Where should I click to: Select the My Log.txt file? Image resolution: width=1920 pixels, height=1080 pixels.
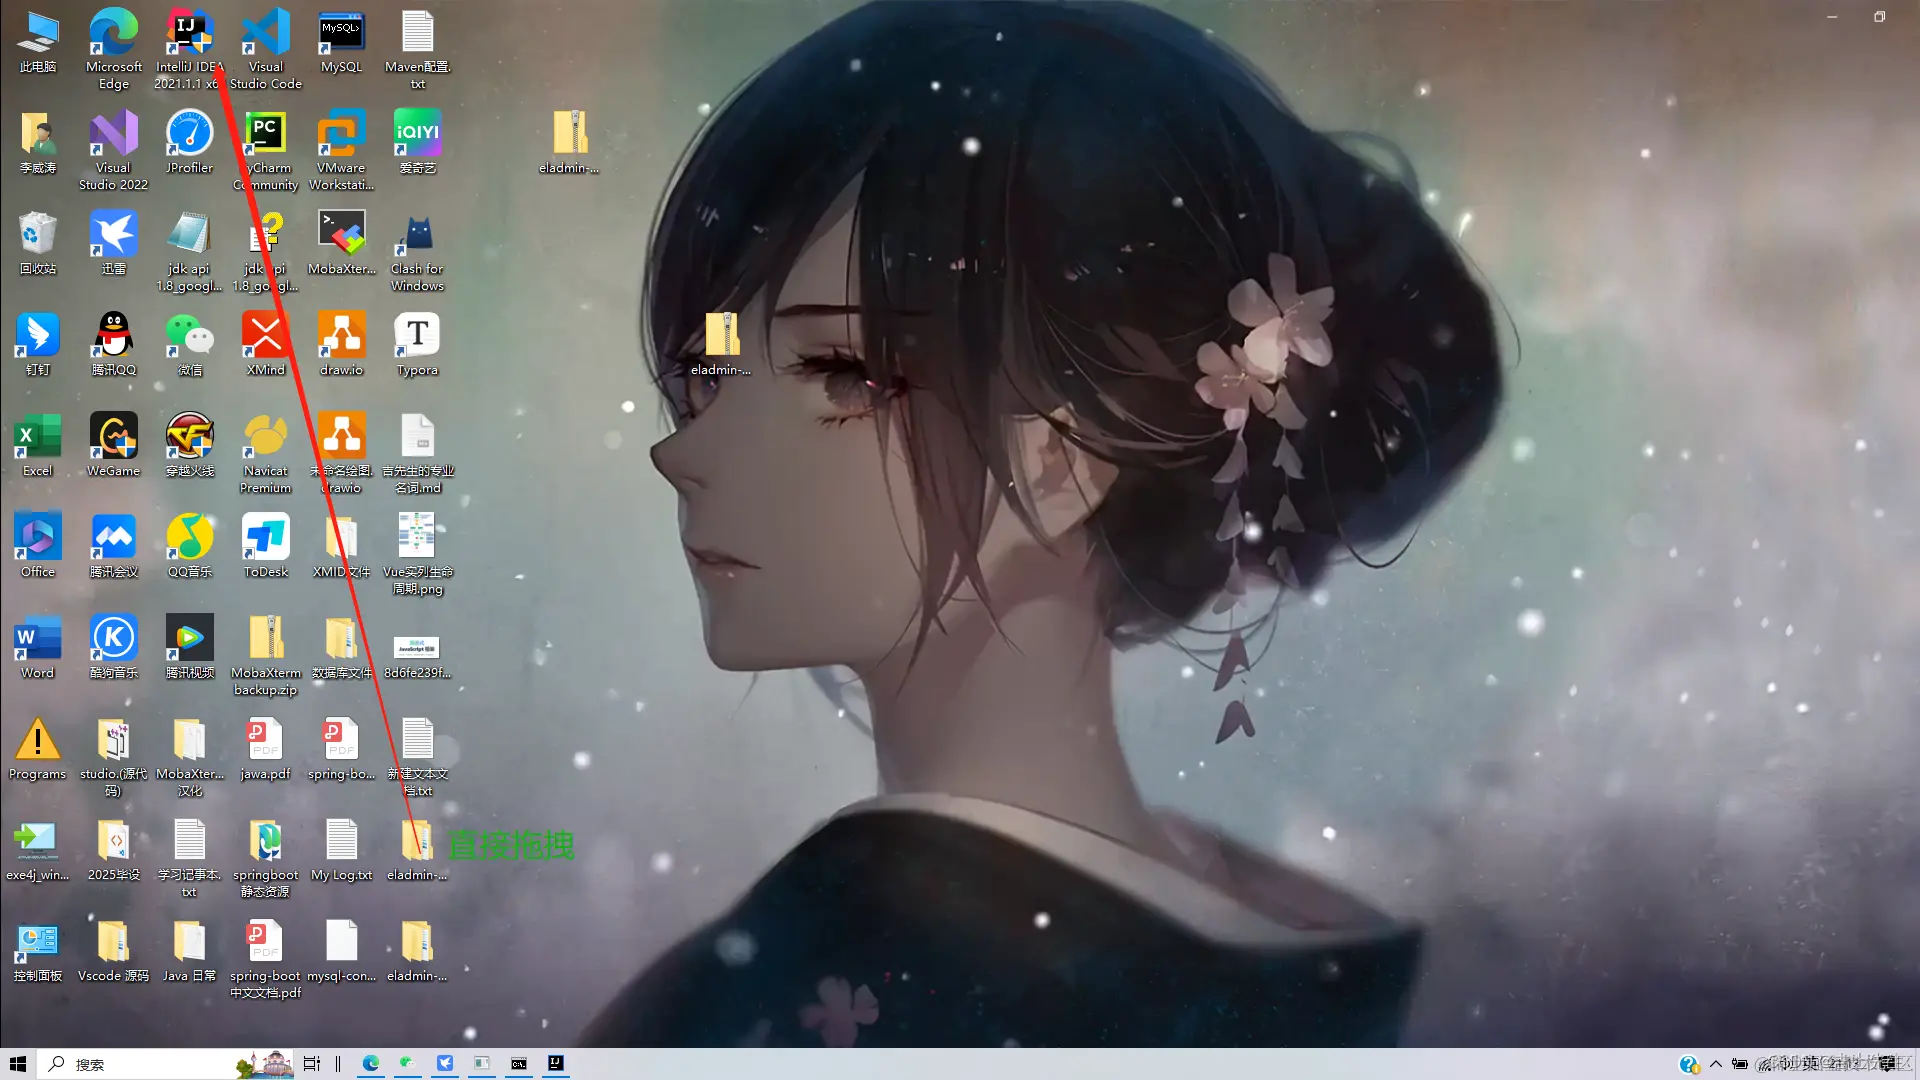coord(341,842)
